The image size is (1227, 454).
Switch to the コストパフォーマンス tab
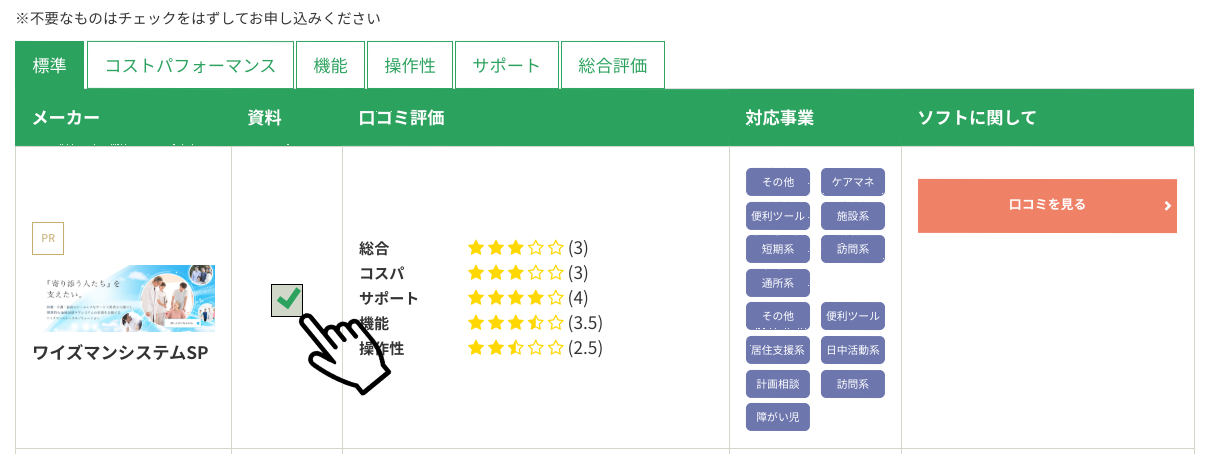coord(190,66)
